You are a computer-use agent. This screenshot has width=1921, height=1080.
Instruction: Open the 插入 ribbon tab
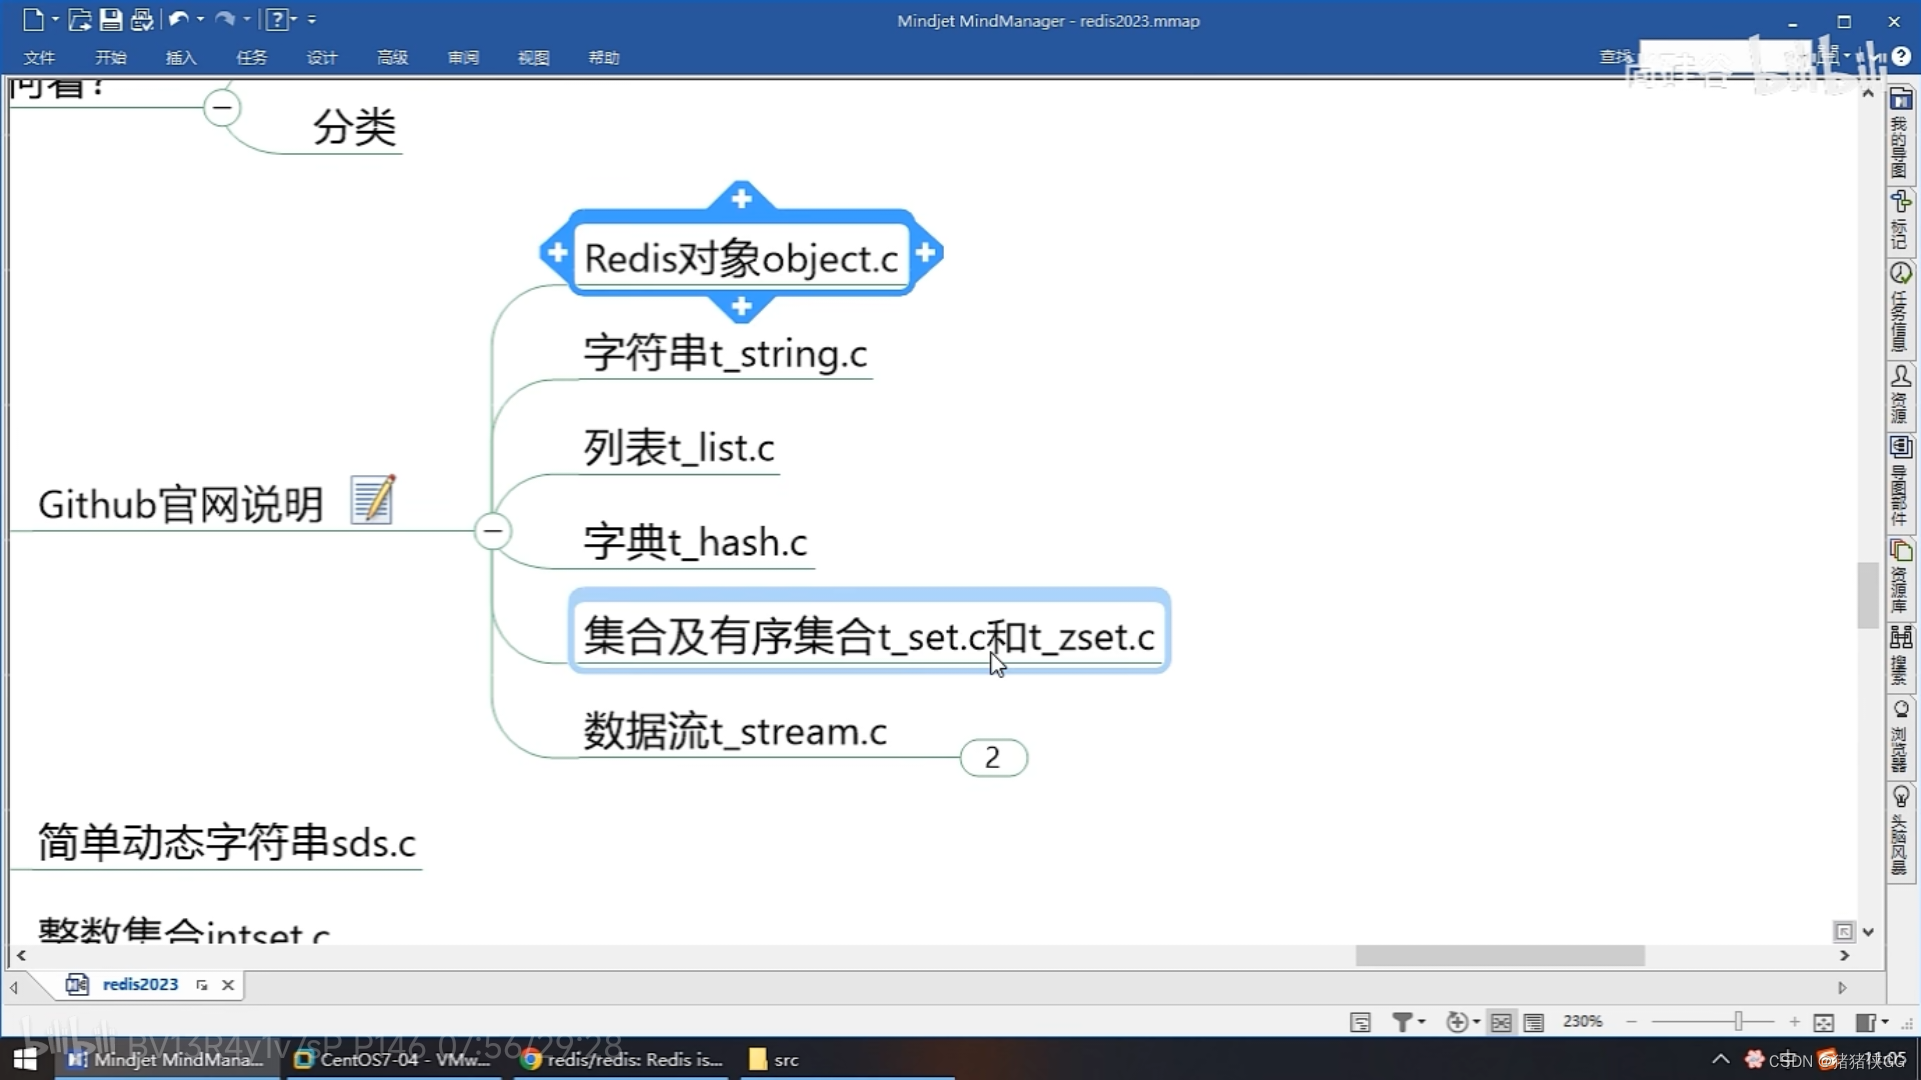coord(181,58)
